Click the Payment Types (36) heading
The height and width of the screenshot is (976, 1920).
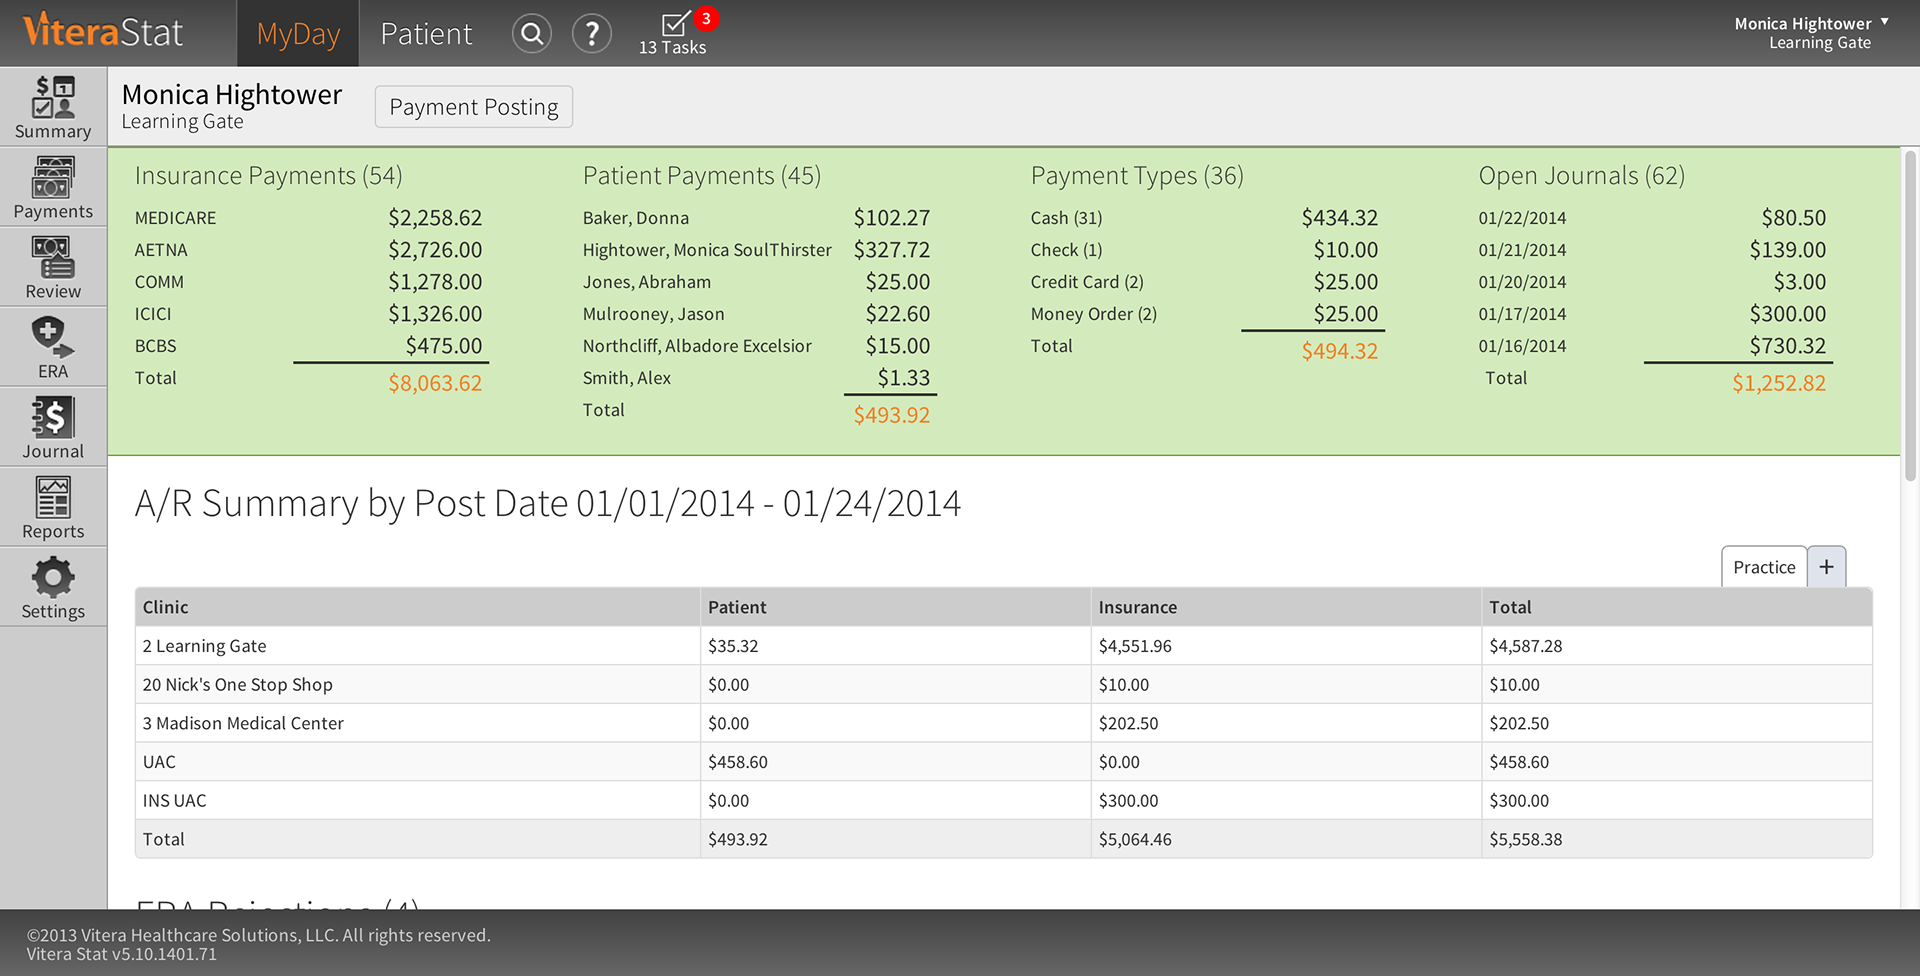tap(1137, 176)
